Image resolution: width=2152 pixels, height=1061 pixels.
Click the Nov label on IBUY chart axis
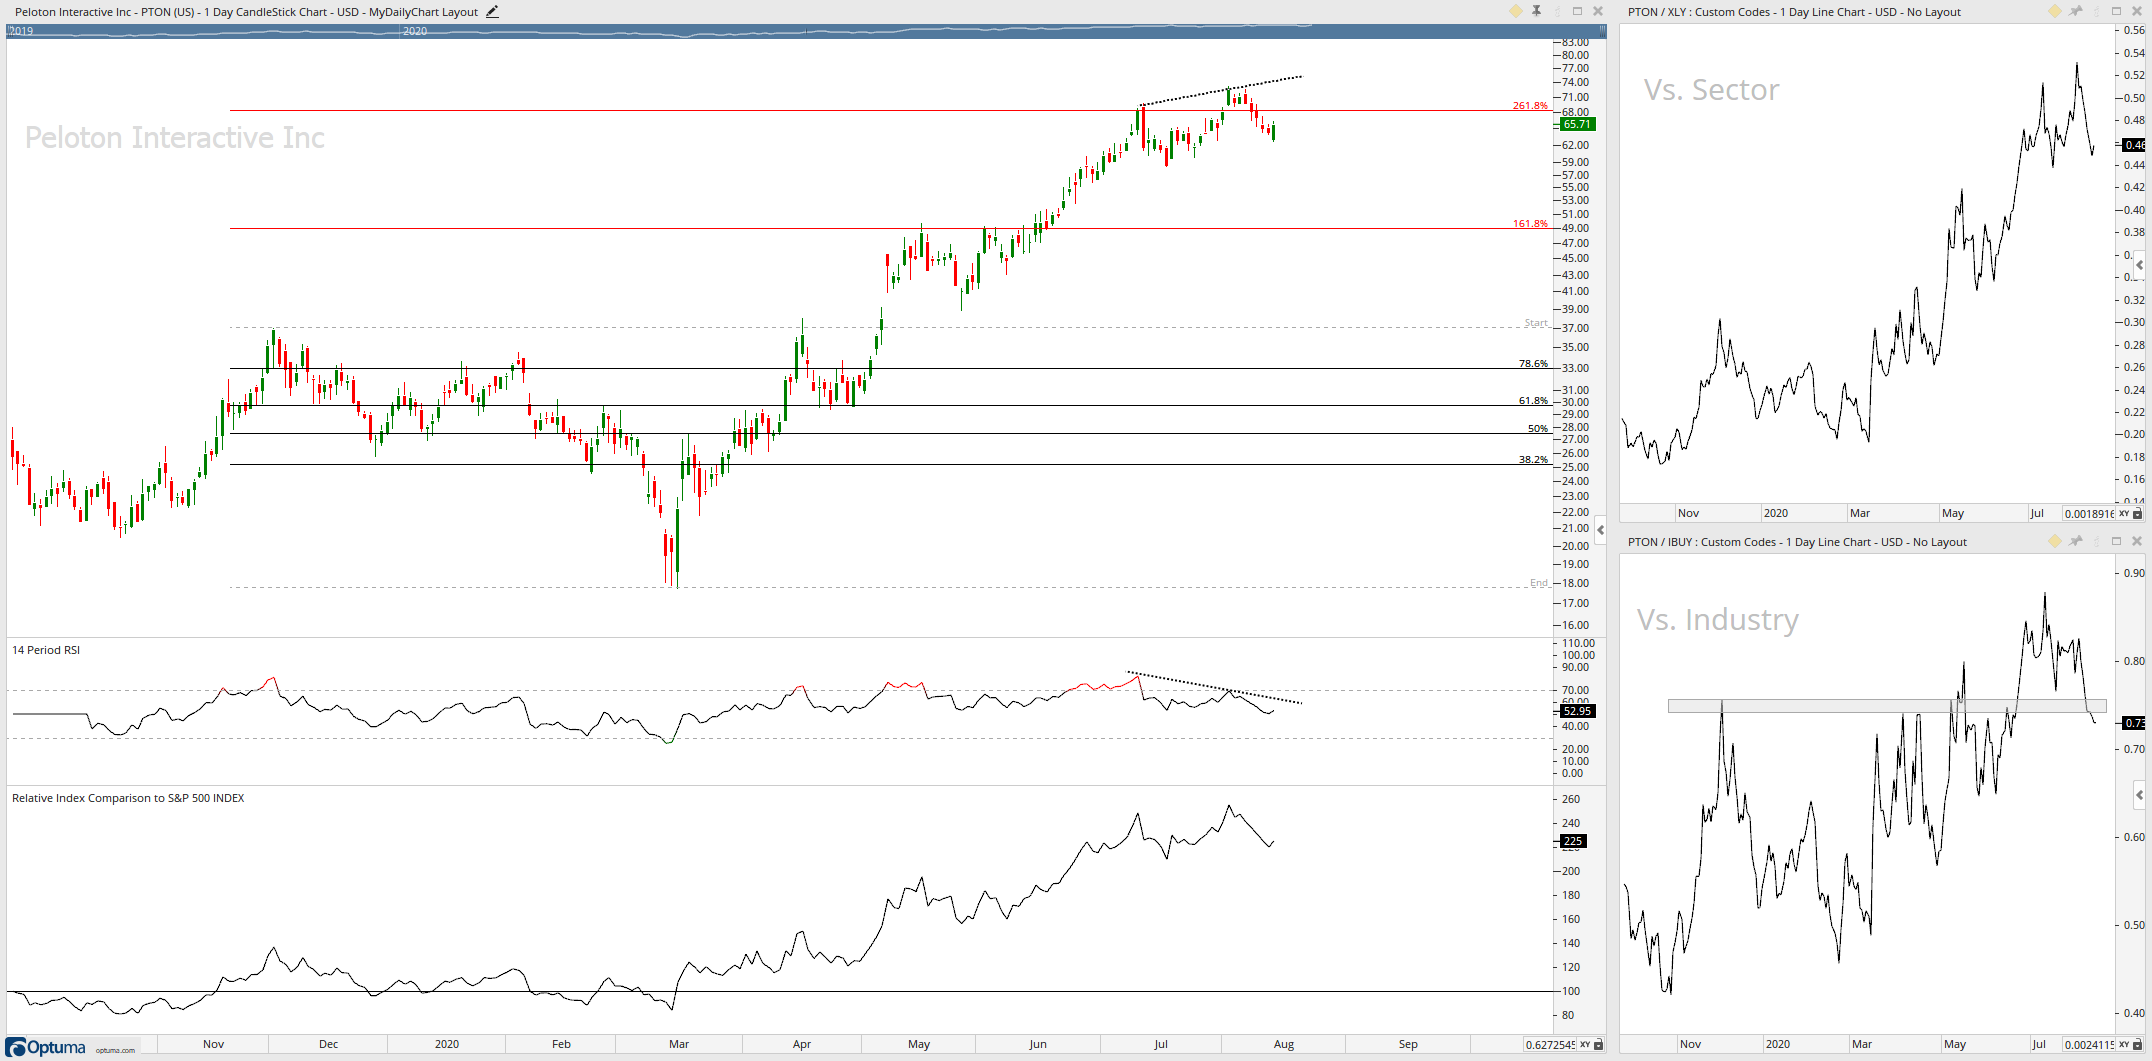click(1690, 1044)
